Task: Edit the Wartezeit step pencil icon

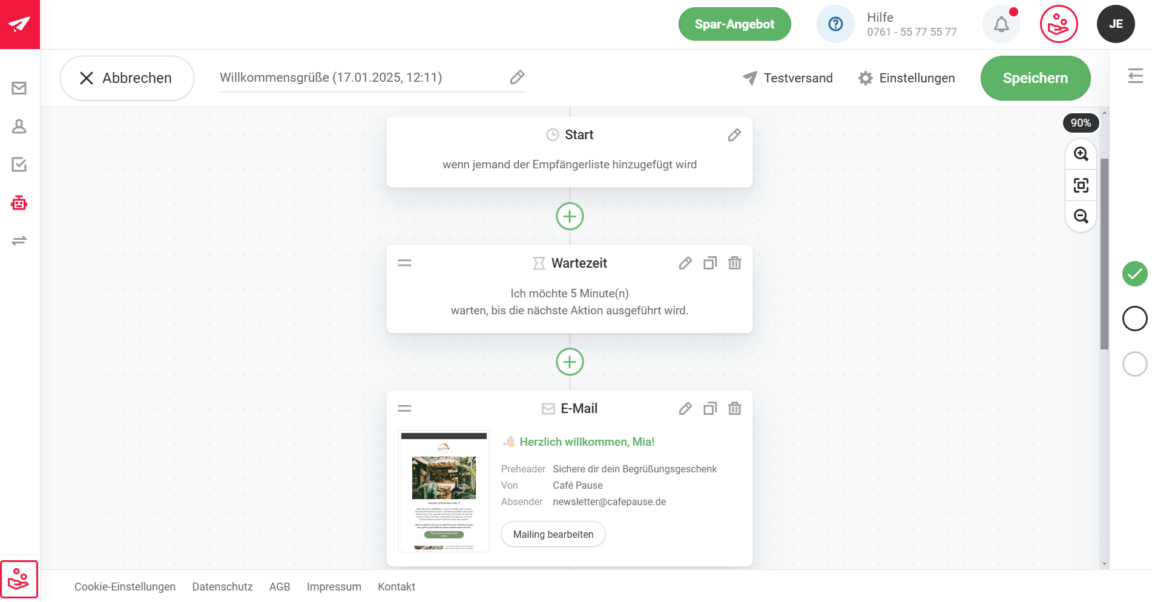Action: [685, 263]
